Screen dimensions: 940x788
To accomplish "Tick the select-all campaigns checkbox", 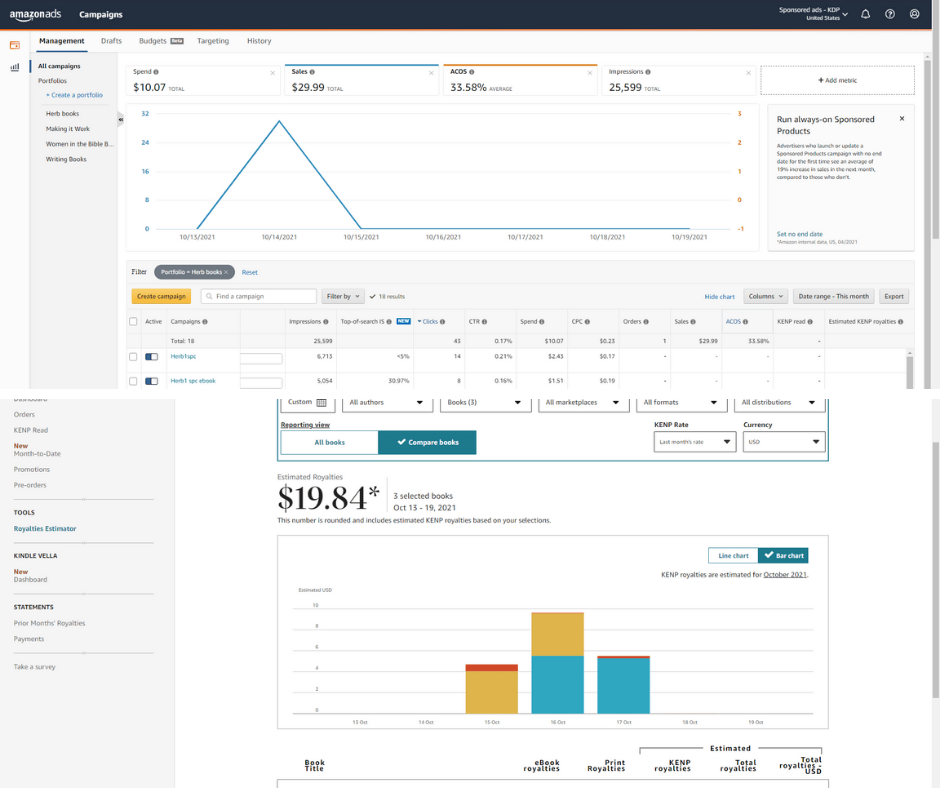I will (134, 322).
